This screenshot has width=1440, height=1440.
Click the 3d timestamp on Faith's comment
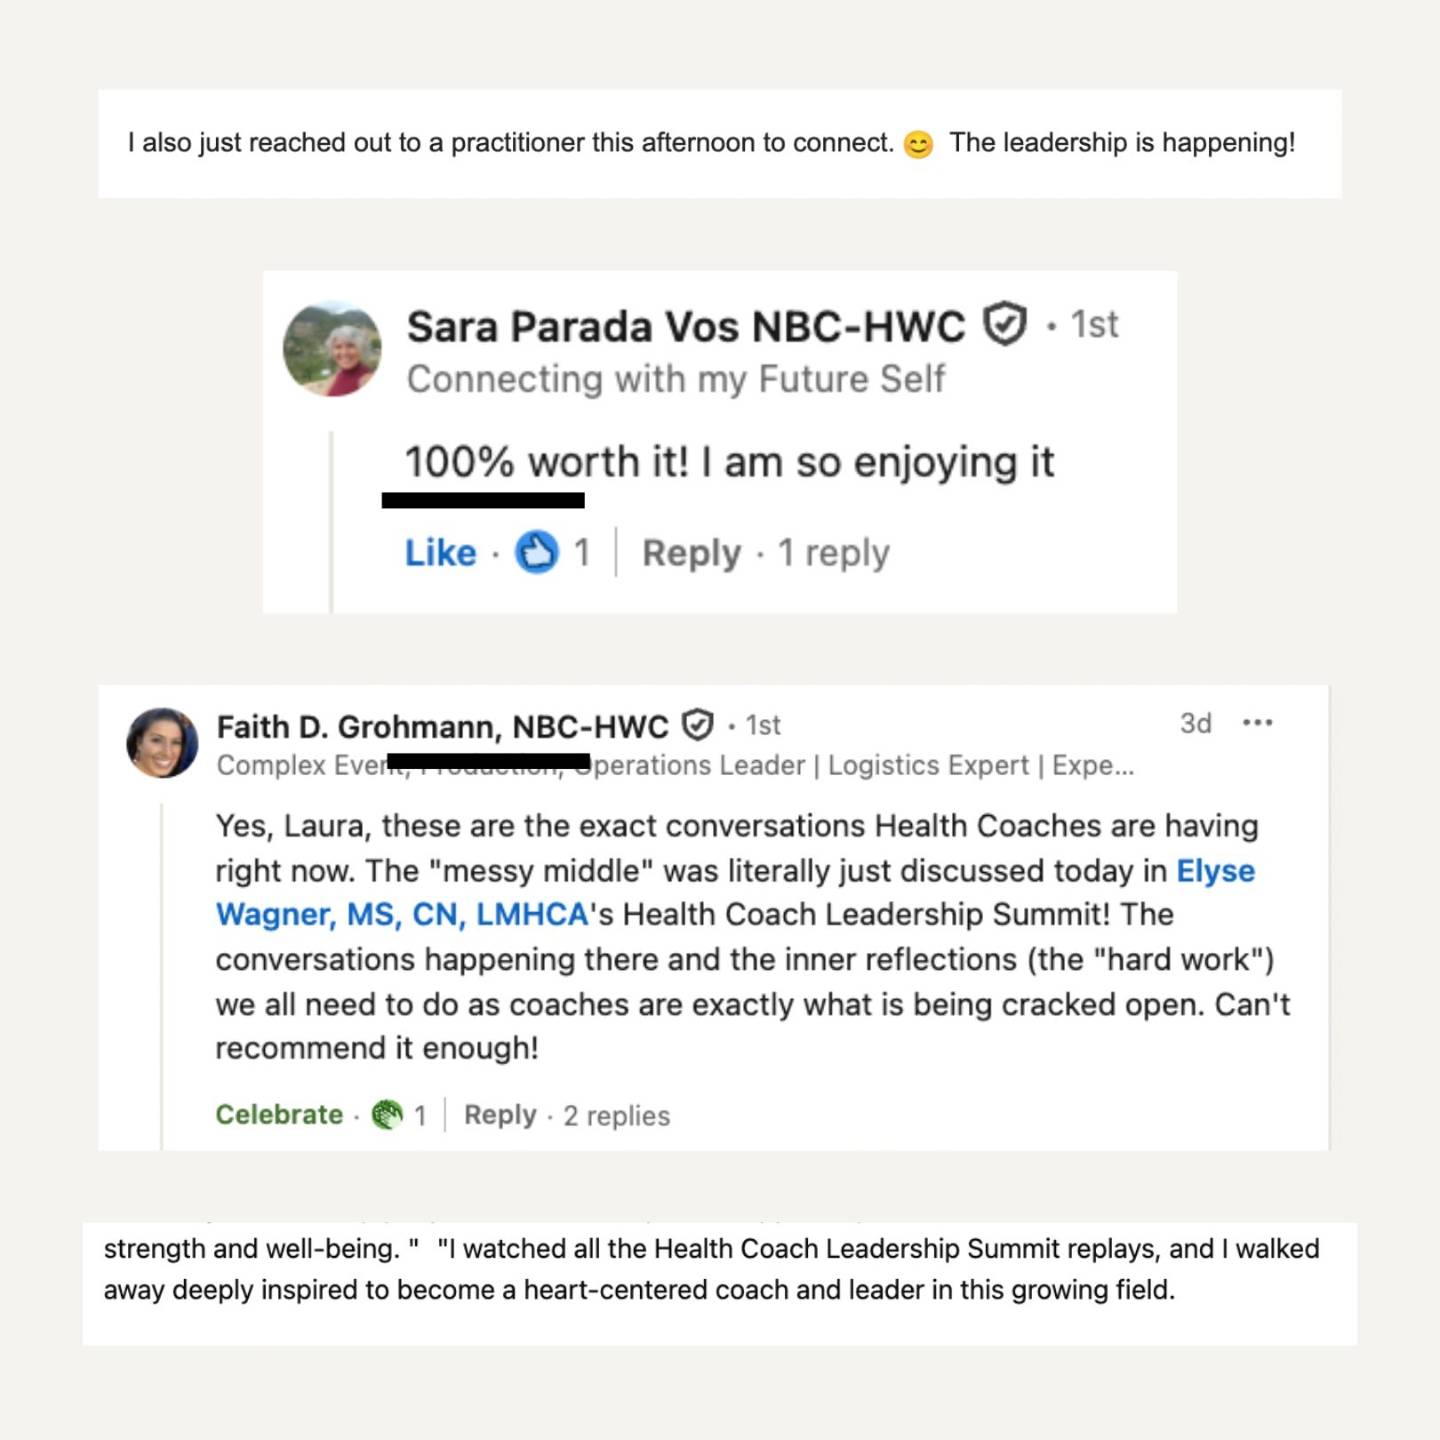[1196, 723]
